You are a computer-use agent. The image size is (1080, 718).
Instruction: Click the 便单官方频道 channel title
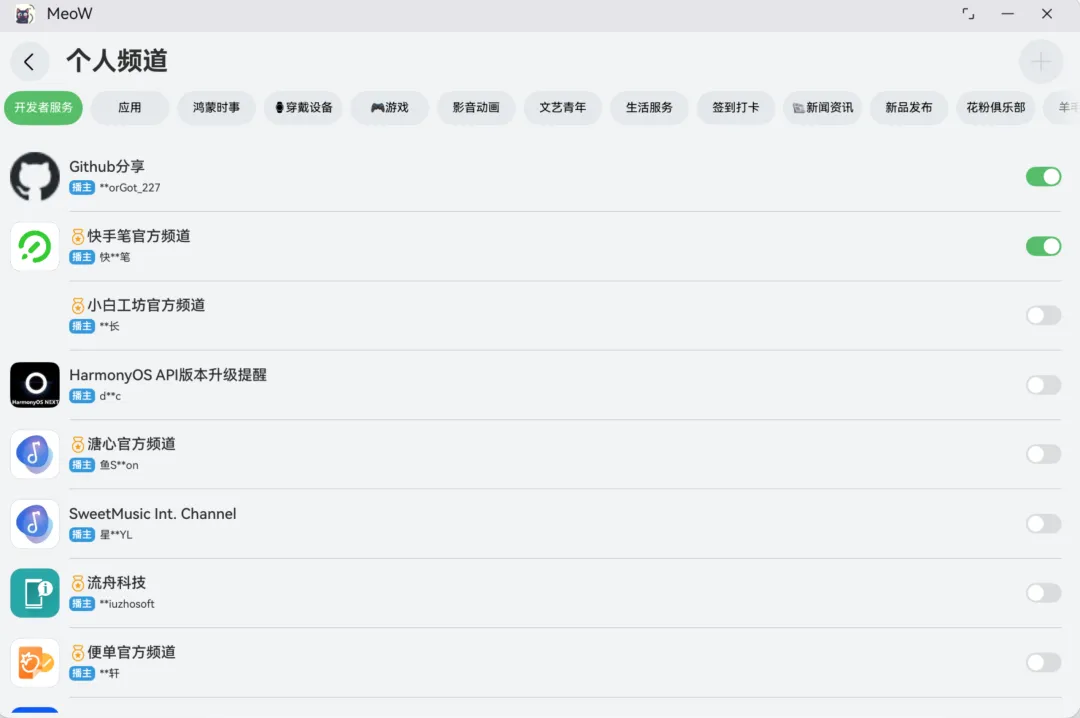tap(131, 653)
